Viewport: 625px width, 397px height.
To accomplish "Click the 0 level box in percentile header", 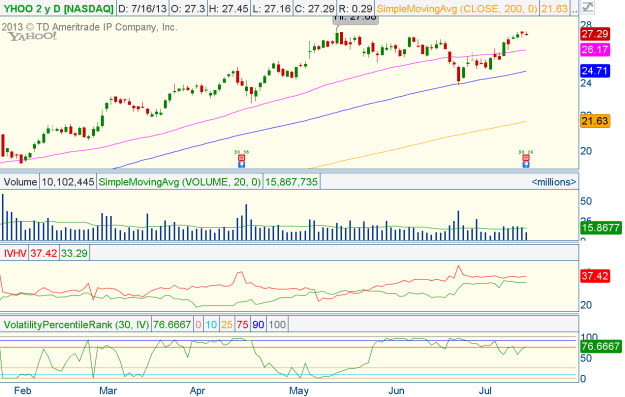I will 198,324.
